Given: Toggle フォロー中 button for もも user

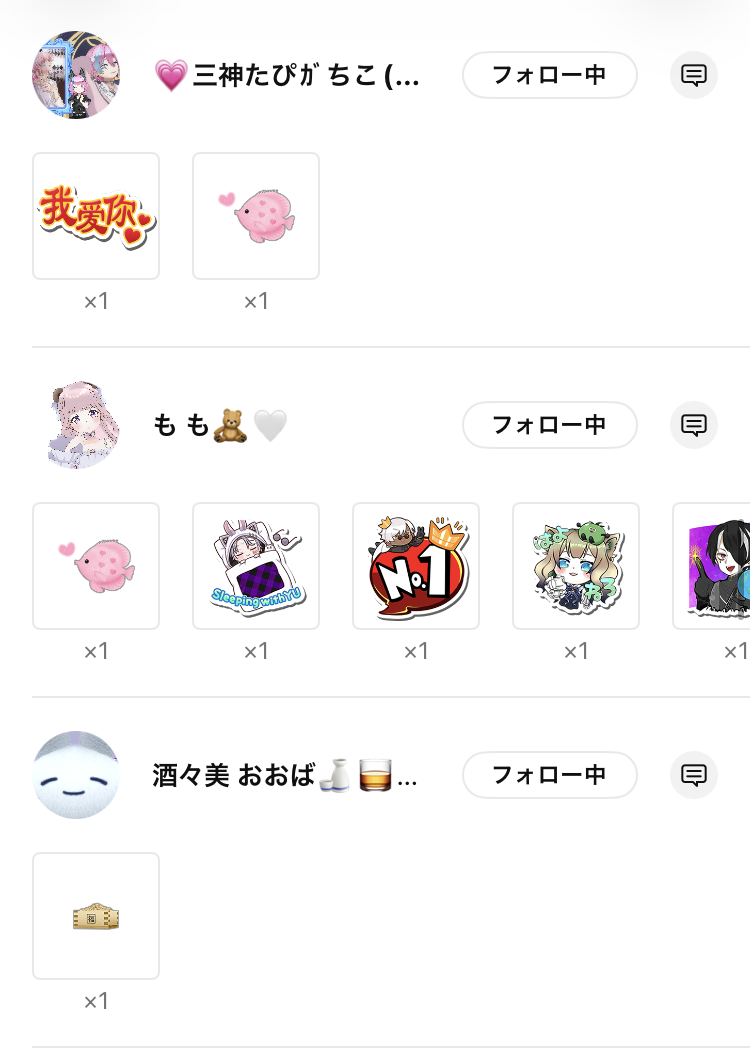Looking at the screenshot, I should click(x=550, y=425).
